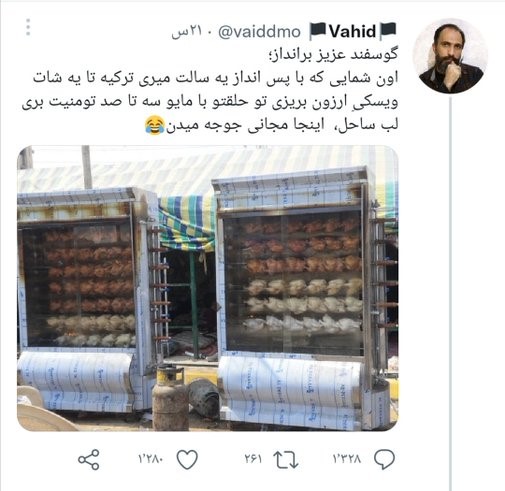505x491 pixels.
Task: Click the reply speech bubble icon
Action: (384, 459)
